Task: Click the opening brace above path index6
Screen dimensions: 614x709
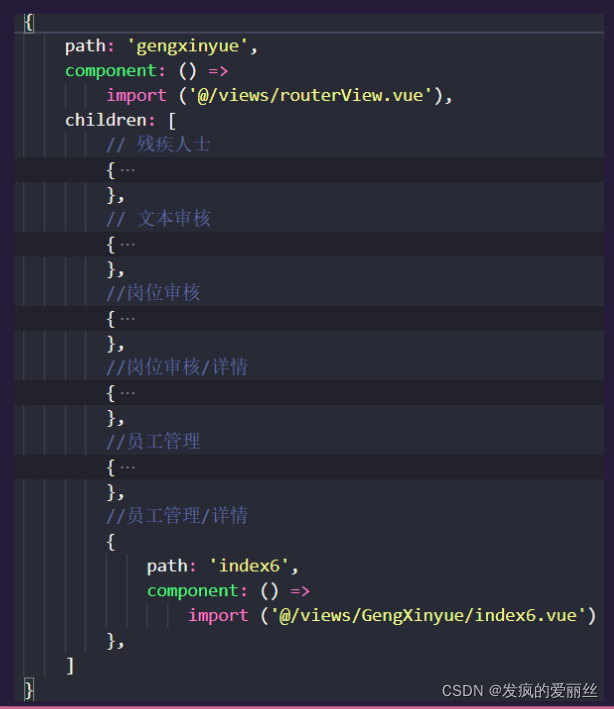Action: [x=111, y=542]
